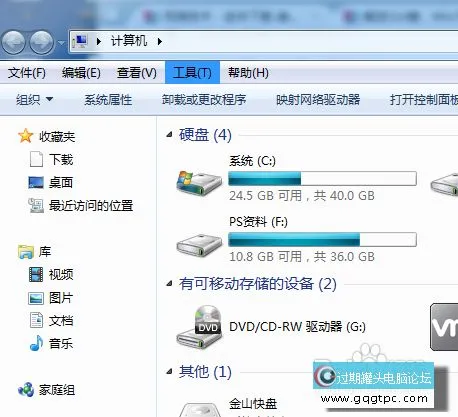Click the 图片 library icon

coord(36,298)
